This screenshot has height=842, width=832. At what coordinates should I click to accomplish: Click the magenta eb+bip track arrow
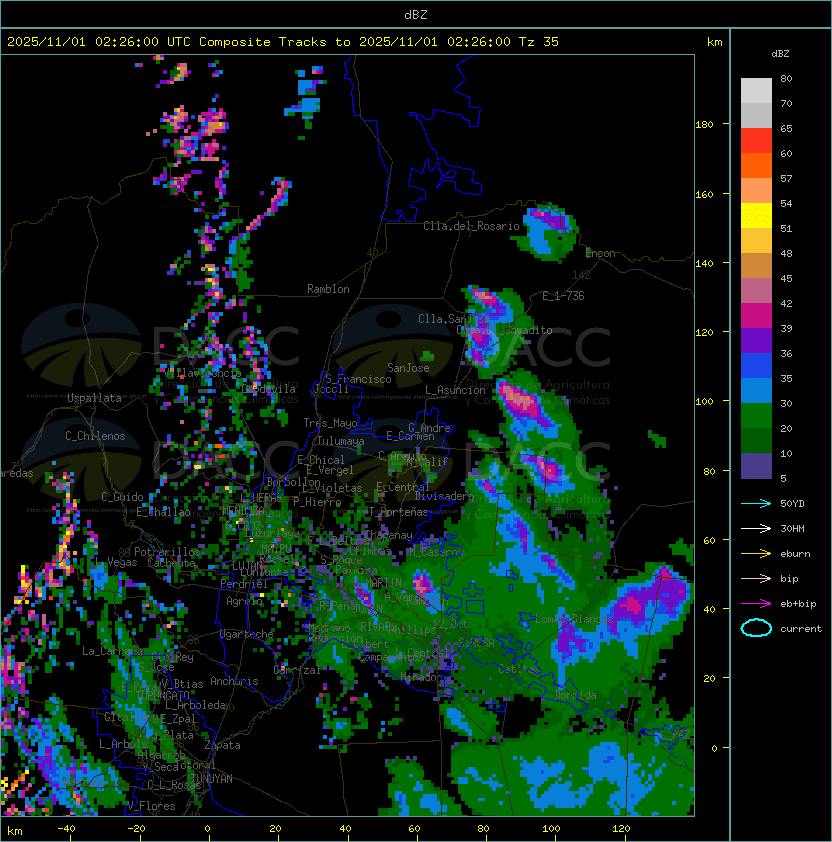[756, 604]
